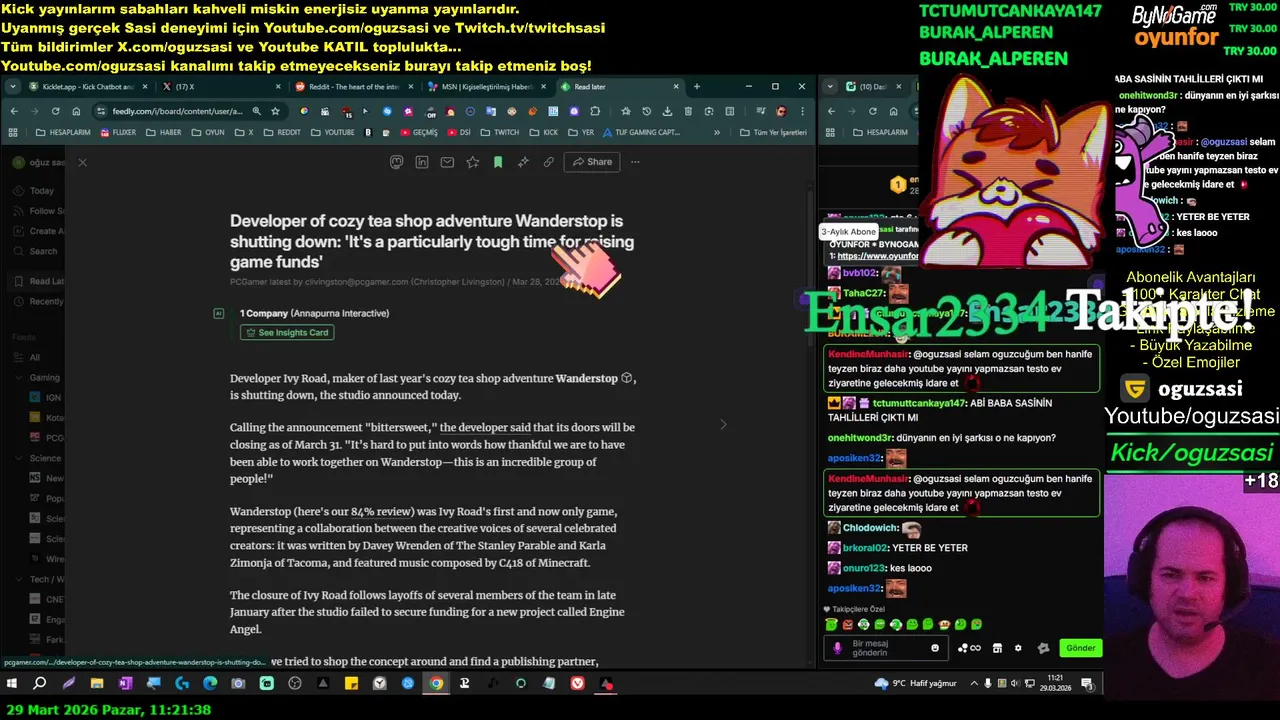Screen dimensions: 1280x720
Task: Show more bookmarks overflow chevron
Action: click(x=717, y=132)
